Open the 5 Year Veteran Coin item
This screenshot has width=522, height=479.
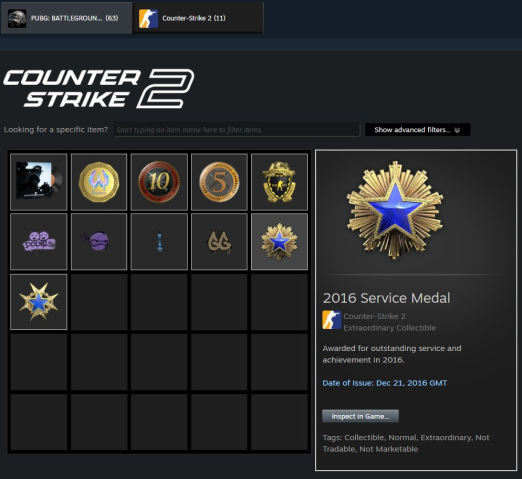coord(219,182)
